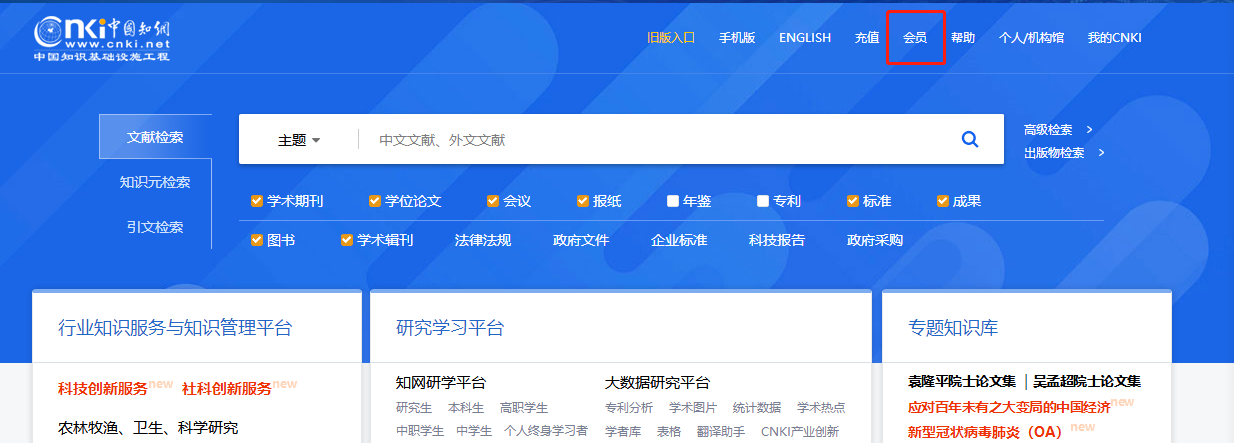Screen dimensions: 1234x443
Task: Open 知网研学平台 link
Action: pos(441,382)
